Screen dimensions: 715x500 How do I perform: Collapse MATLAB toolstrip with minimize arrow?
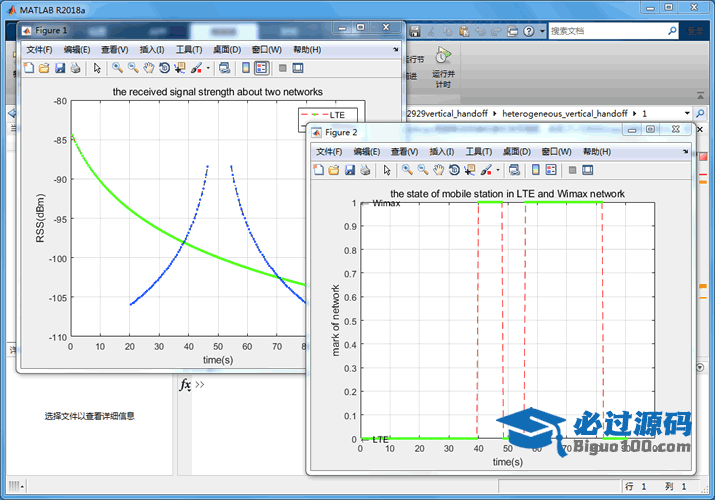tap(700, 96)
